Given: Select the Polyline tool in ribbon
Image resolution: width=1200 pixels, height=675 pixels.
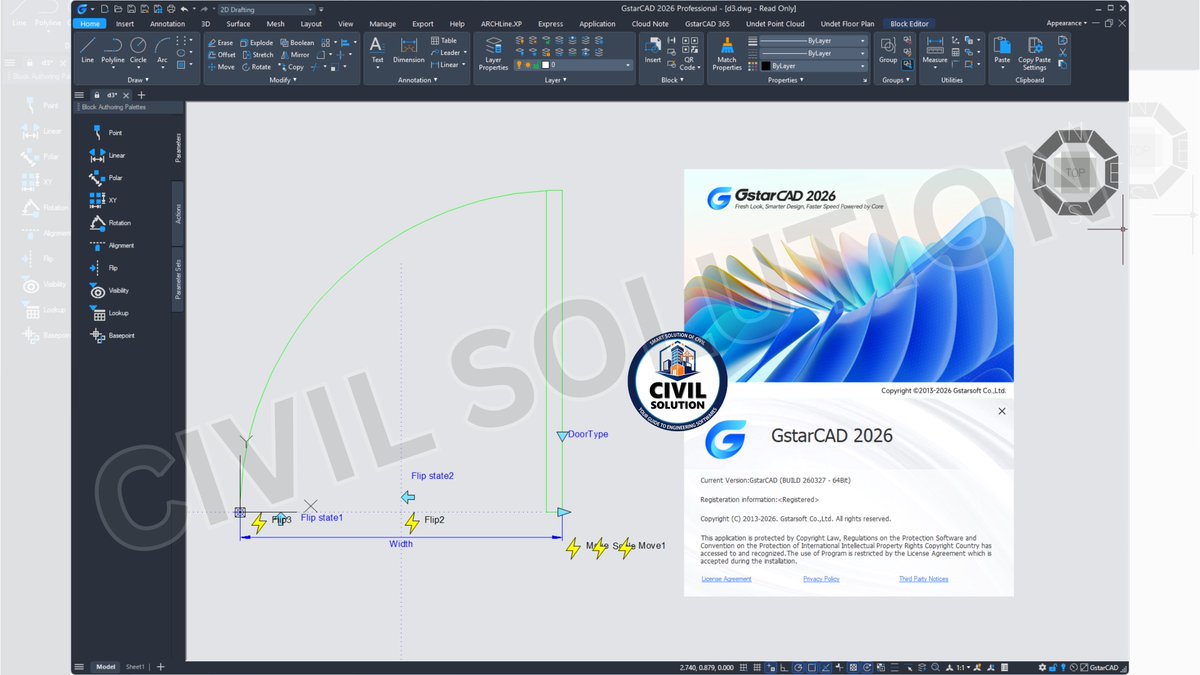Looking at the screenshot, I should pos(113,49).
